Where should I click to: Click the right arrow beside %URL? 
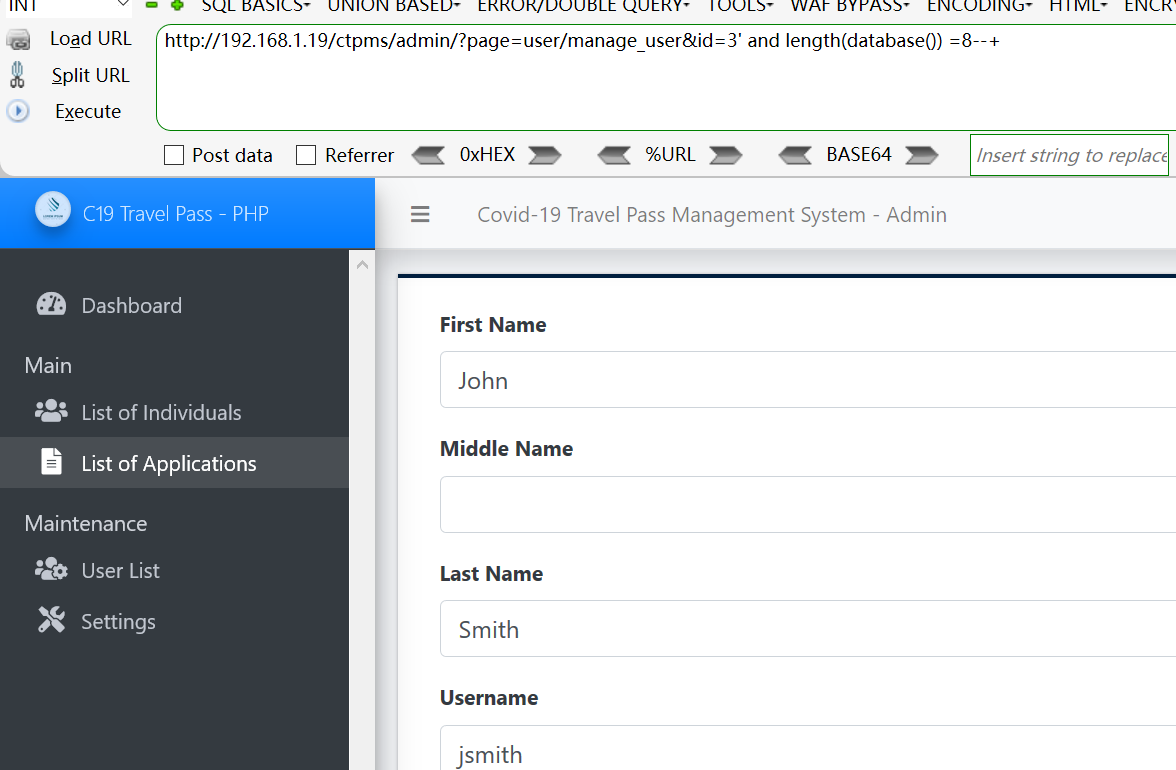[725, 155]
